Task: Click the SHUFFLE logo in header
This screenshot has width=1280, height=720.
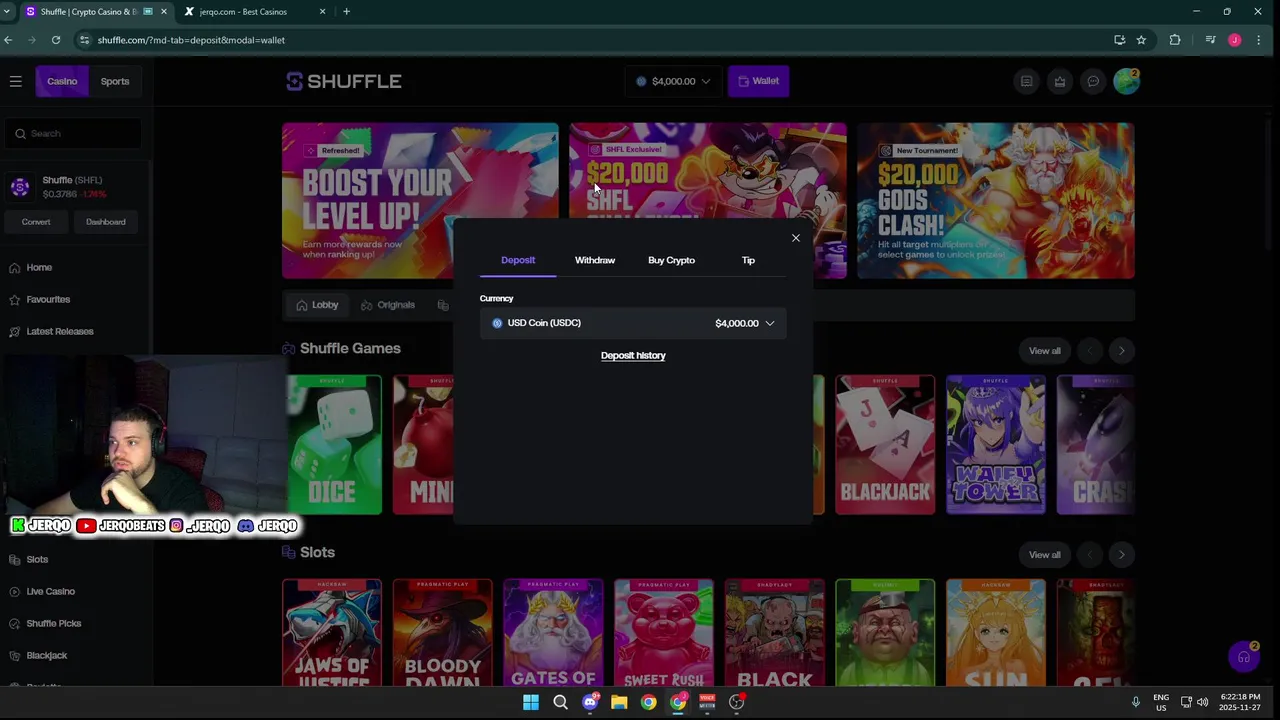Action: click(343, 81)
